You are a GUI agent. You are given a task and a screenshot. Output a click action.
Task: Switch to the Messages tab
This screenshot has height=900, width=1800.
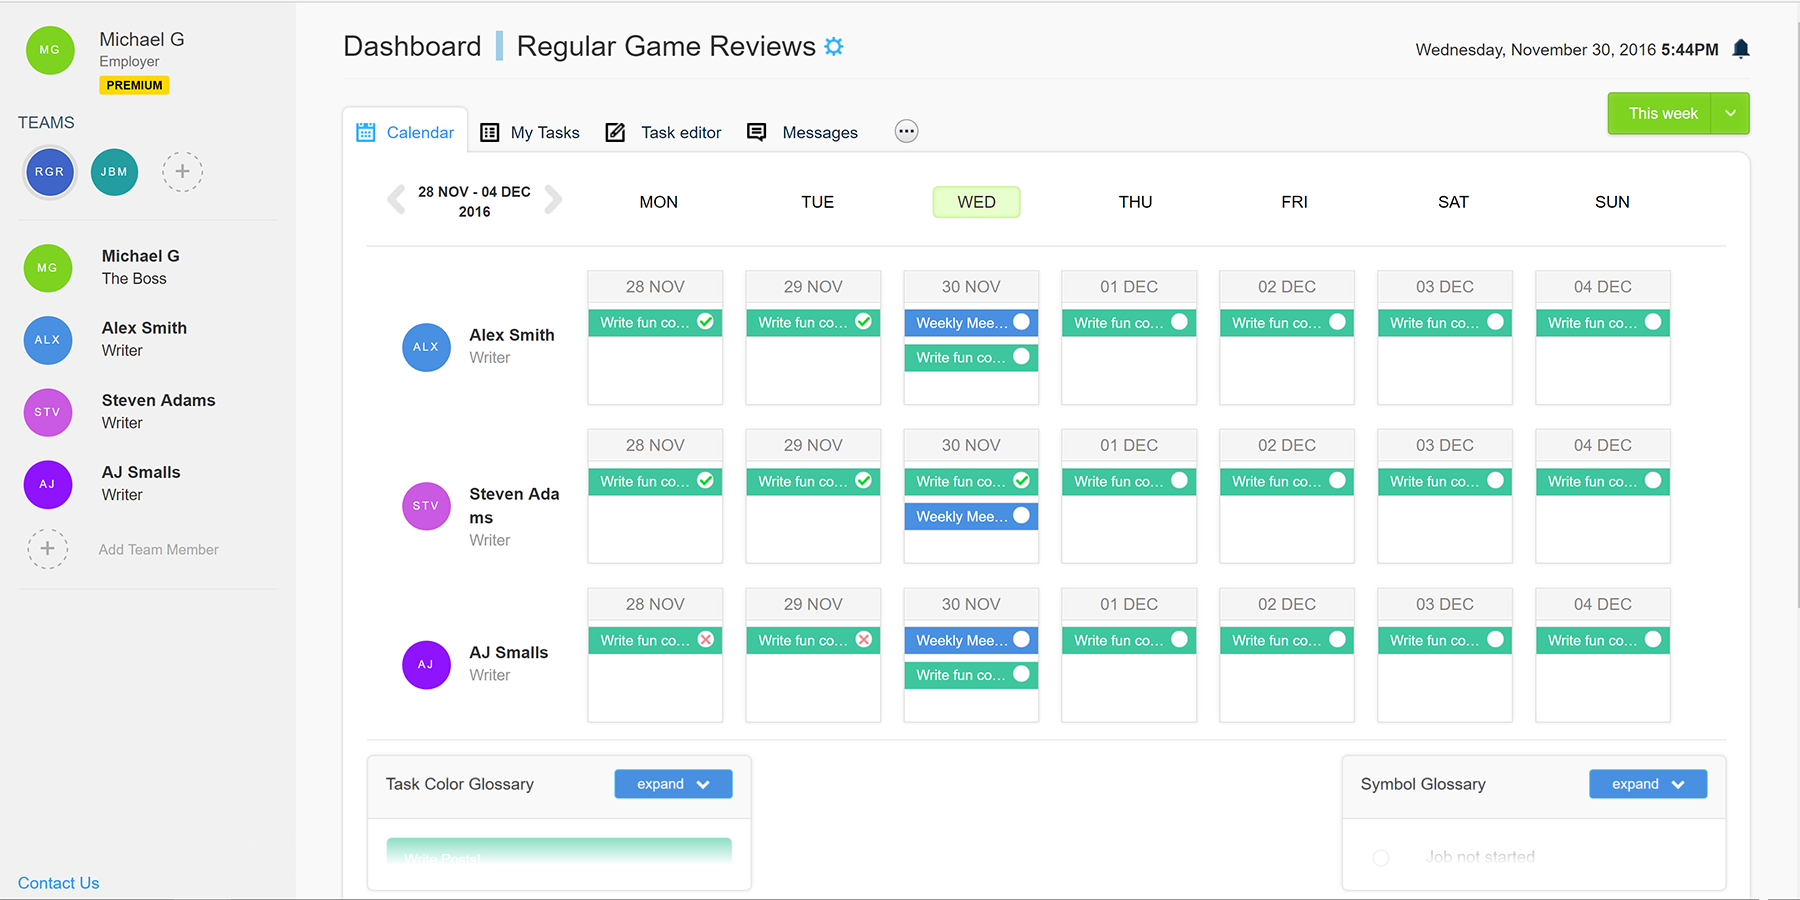pyautogui.click(x=803, y=132)
